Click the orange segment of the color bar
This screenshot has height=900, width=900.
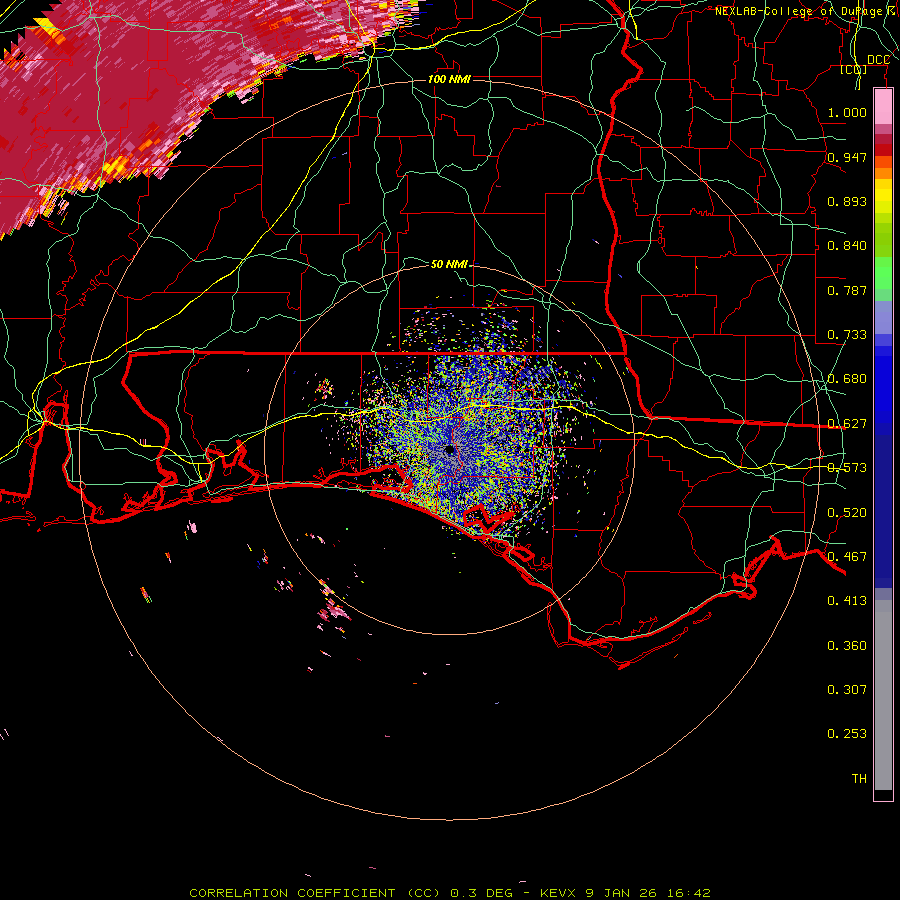point(883,173)
